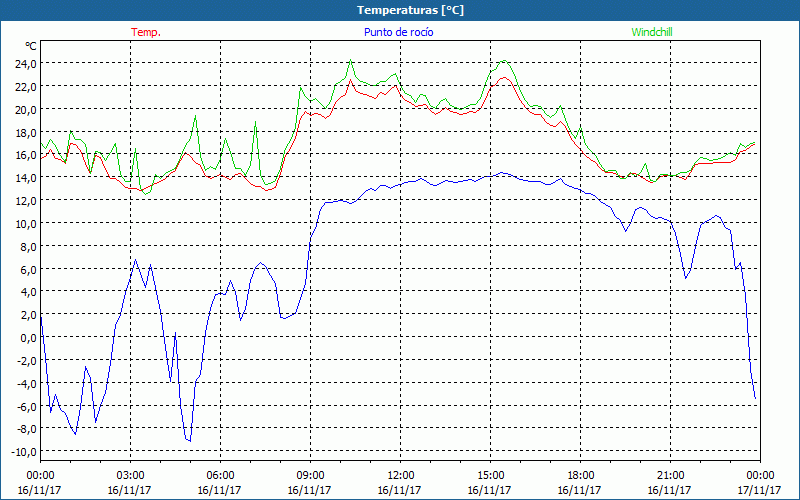800x500 pixels.
Task: Click the '18,0' y-axis value
Action: [26, 133]
